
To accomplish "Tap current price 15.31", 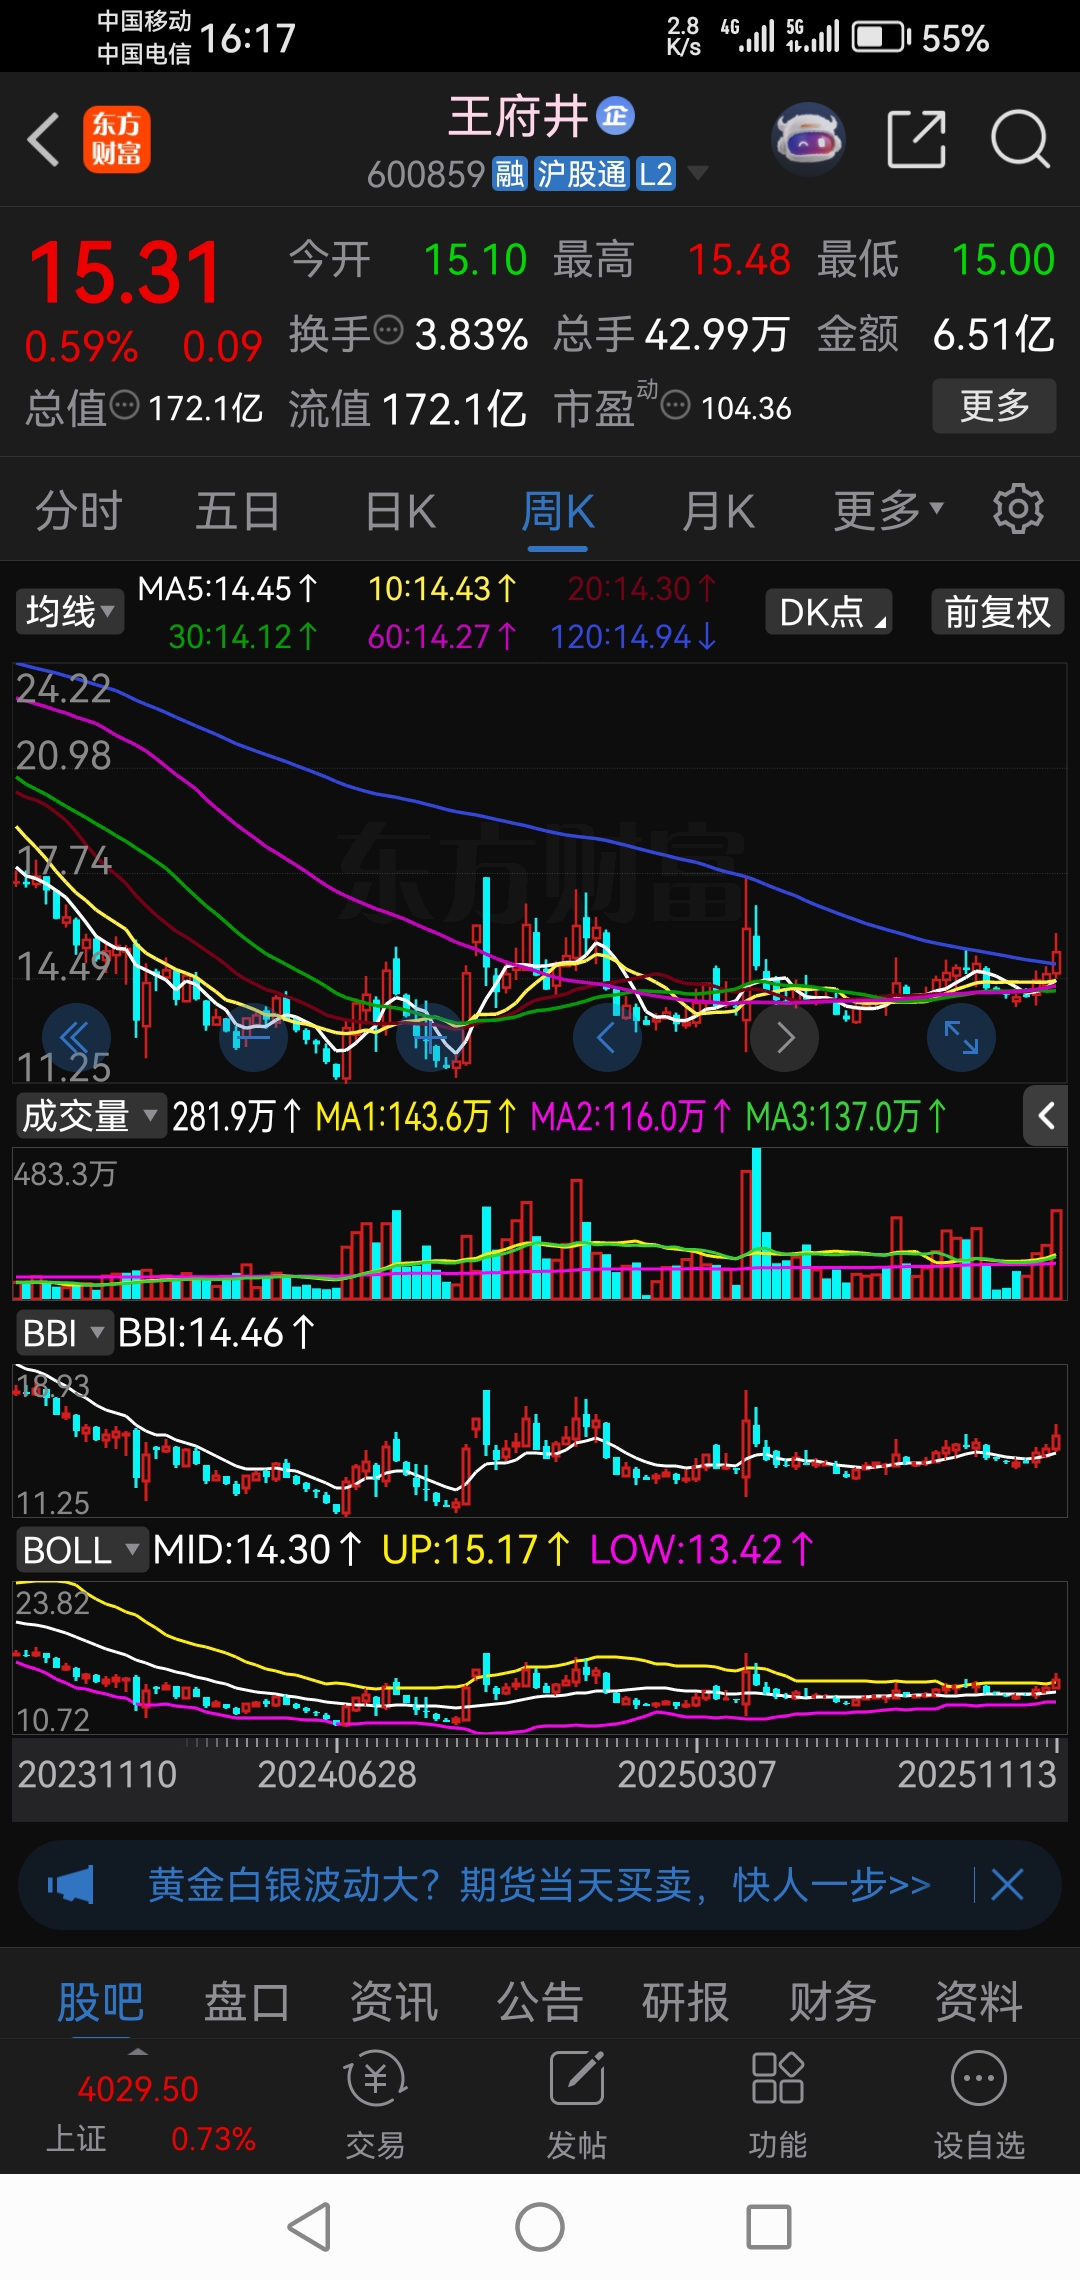I will point(125,272).
